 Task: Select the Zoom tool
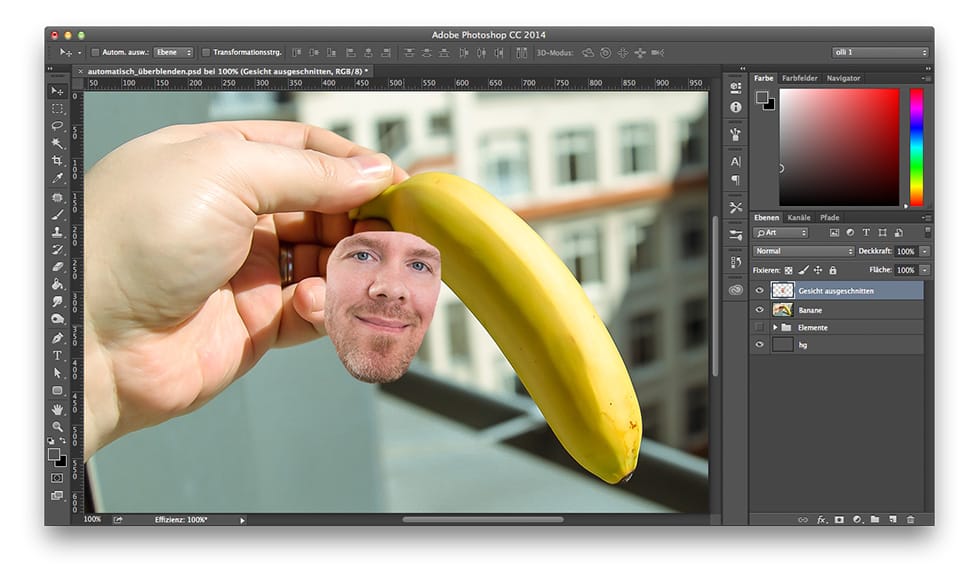58,427
